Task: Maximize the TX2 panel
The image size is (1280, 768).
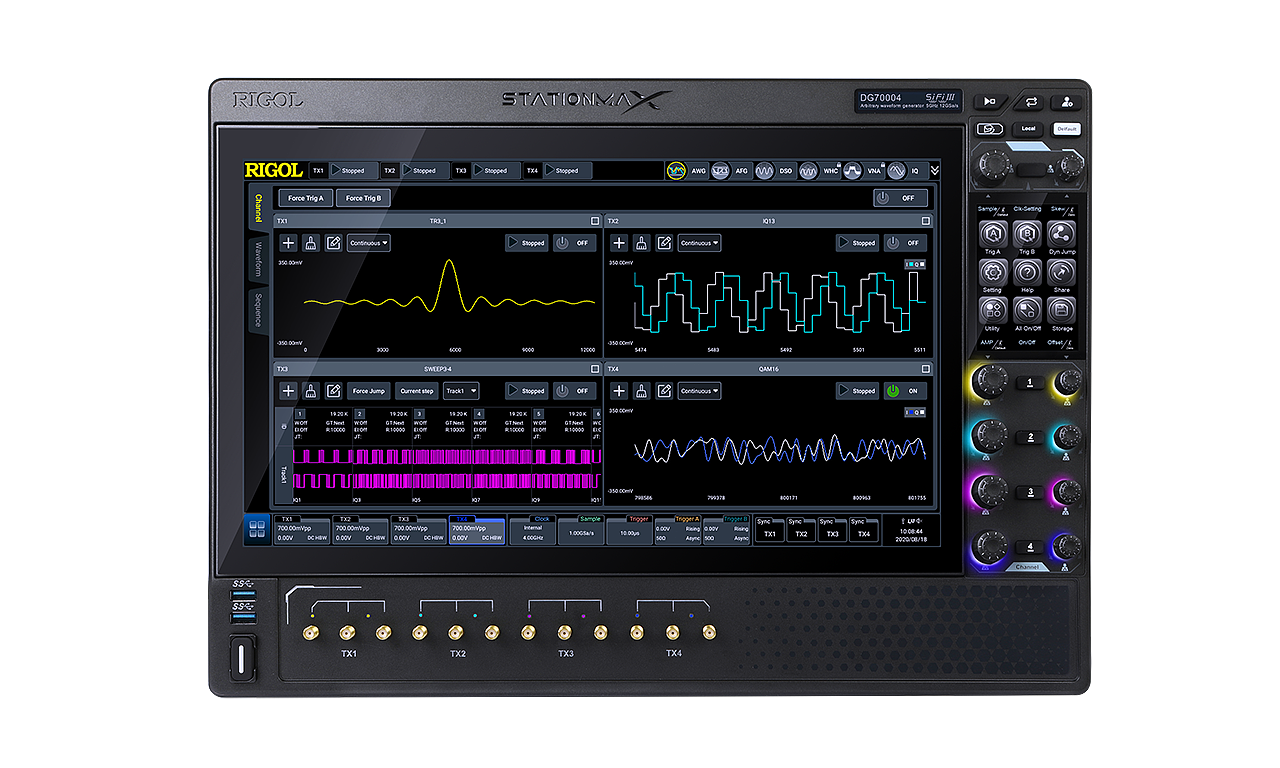Action: click(x=926, y=221)
